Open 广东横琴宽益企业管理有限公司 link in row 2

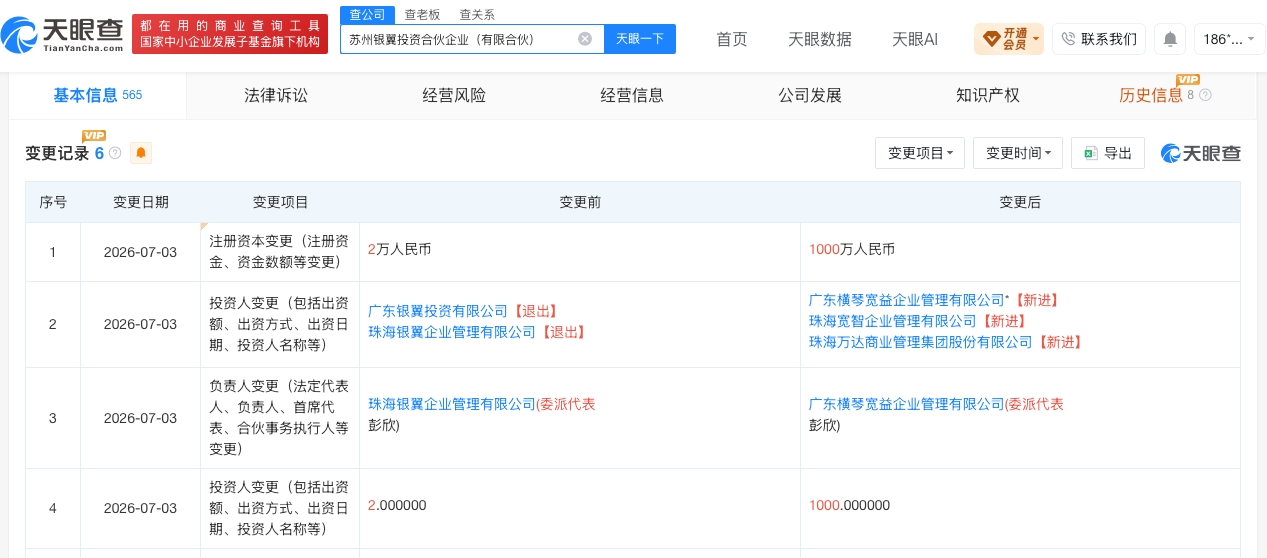click(x=906, y=300)
